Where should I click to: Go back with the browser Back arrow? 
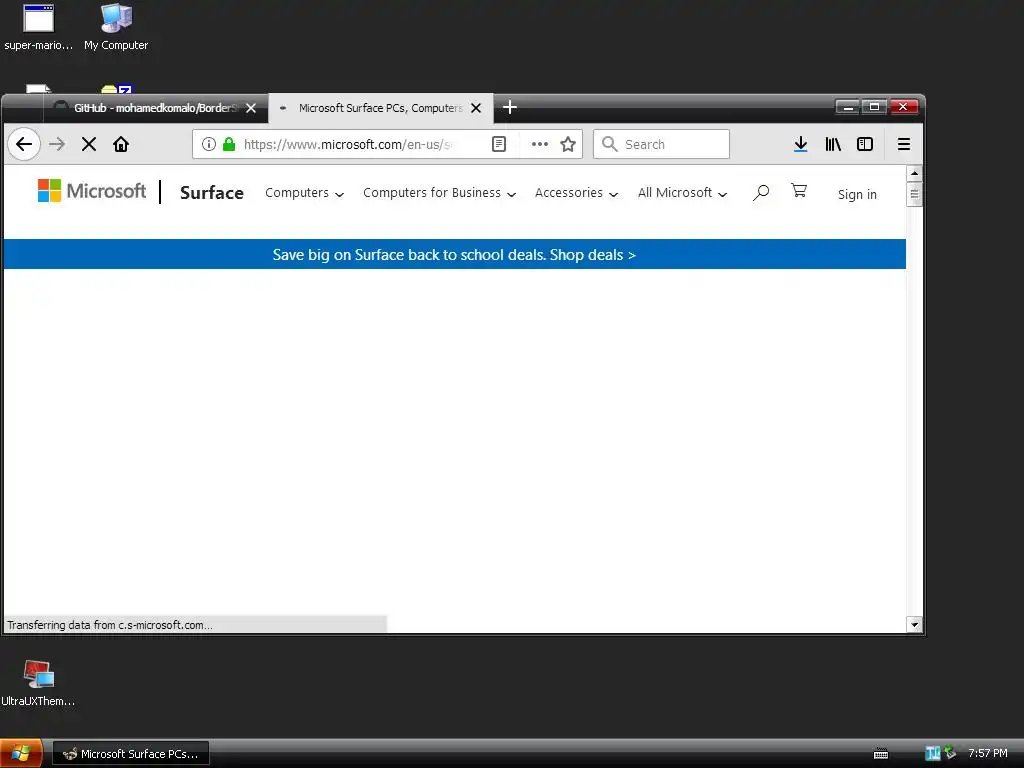tap(24, 144)
